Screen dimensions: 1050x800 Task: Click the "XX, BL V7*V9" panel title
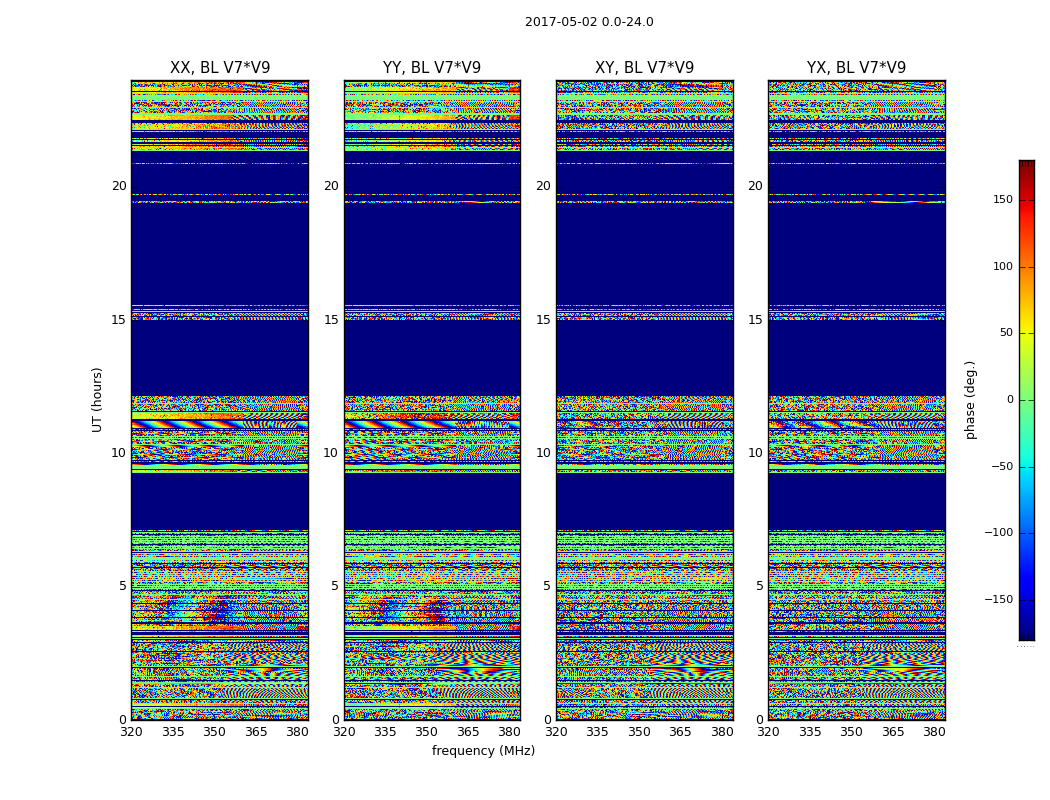tap(220, 68)
